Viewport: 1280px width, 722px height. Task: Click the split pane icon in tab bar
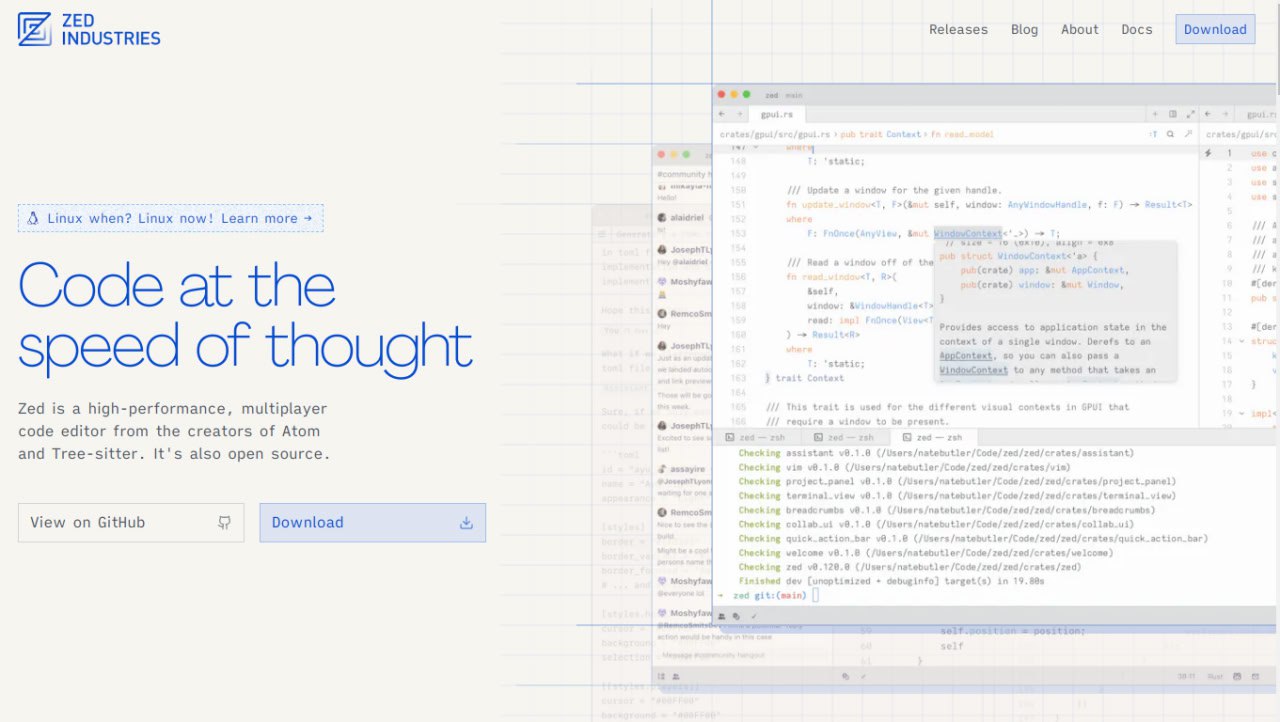[x=1173, y=115]
